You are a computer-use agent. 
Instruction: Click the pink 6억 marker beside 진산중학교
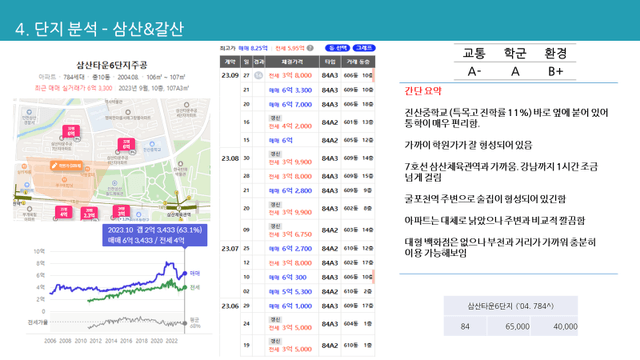coord(126,144)
